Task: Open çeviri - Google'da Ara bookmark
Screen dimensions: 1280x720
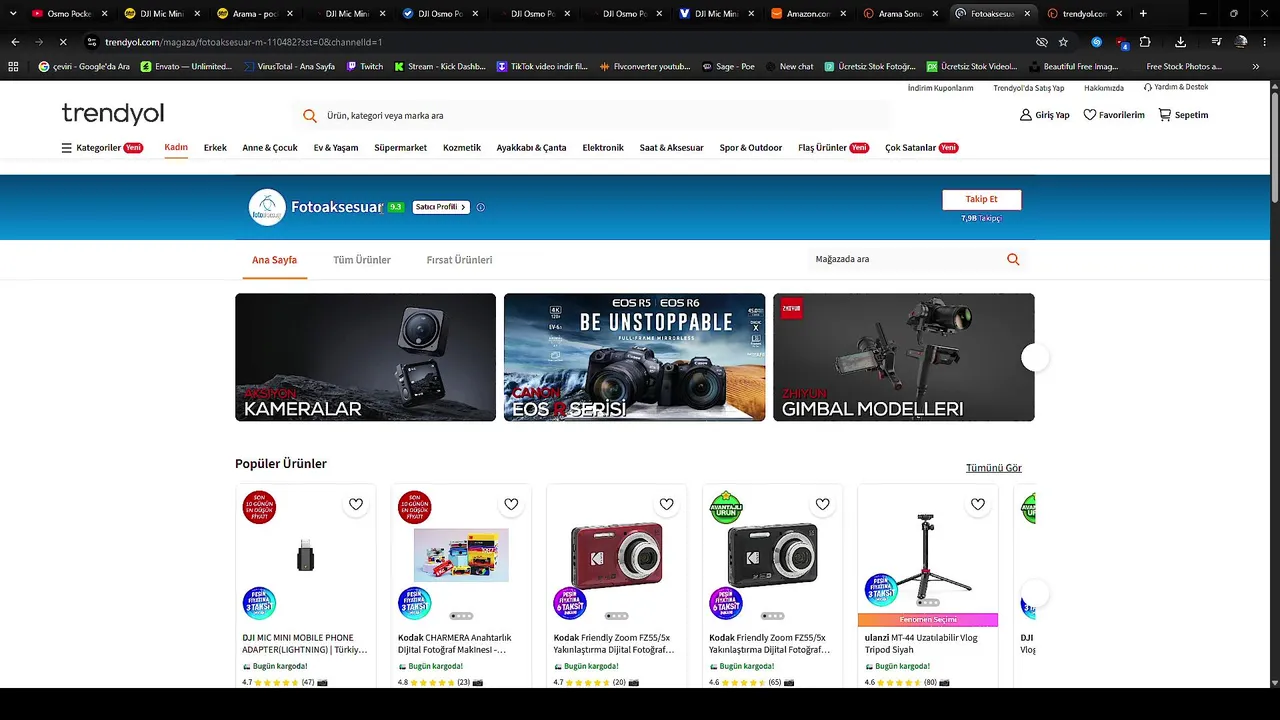Action: point(84,66)
